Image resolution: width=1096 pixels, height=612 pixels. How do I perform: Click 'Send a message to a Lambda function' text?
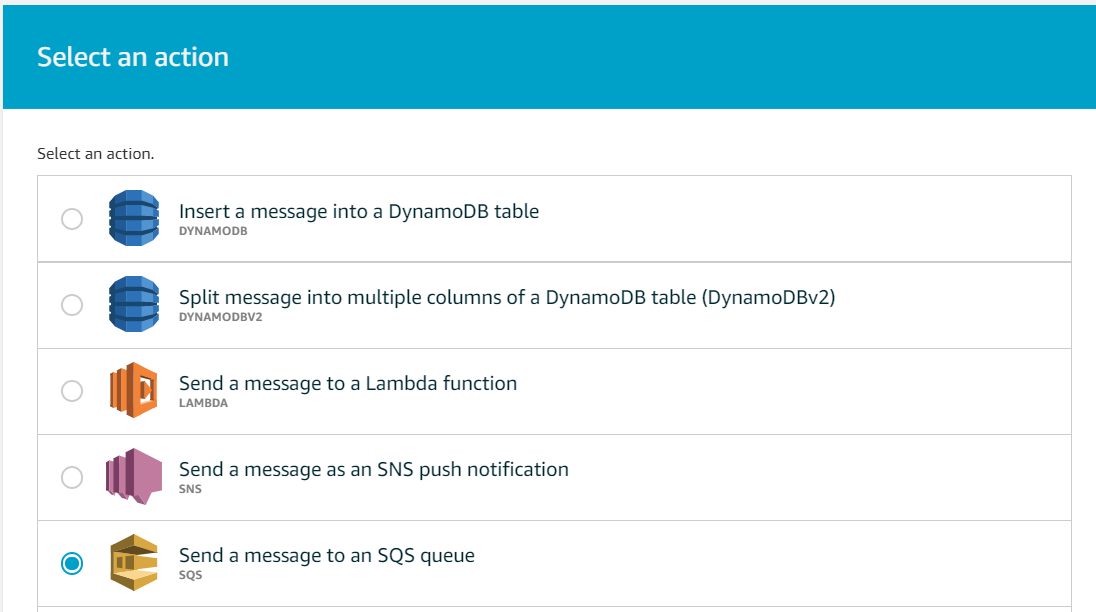pos(348,383)
